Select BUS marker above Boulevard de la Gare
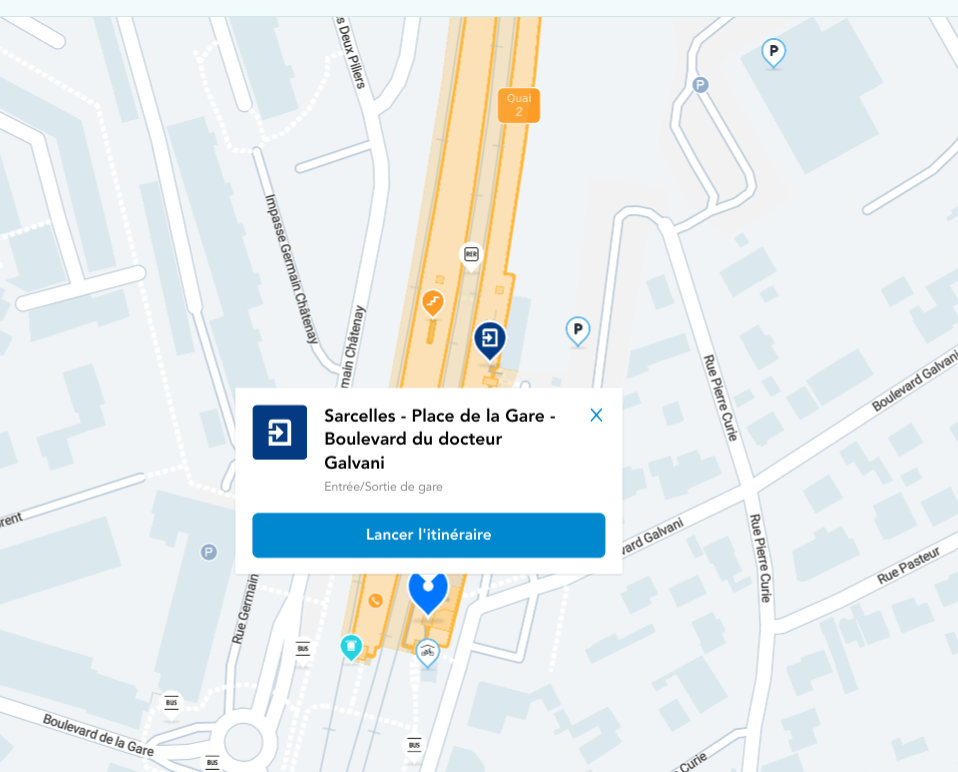The width and height of the screenshot is (958, 772). (x=171, y=702)
